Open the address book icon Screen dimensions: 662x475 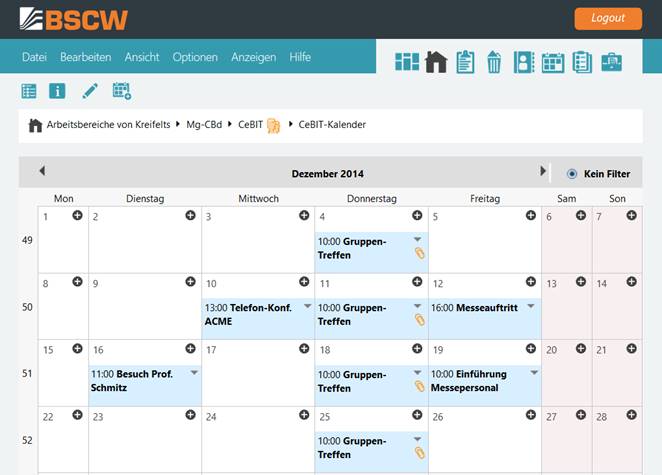click(523, 62)
